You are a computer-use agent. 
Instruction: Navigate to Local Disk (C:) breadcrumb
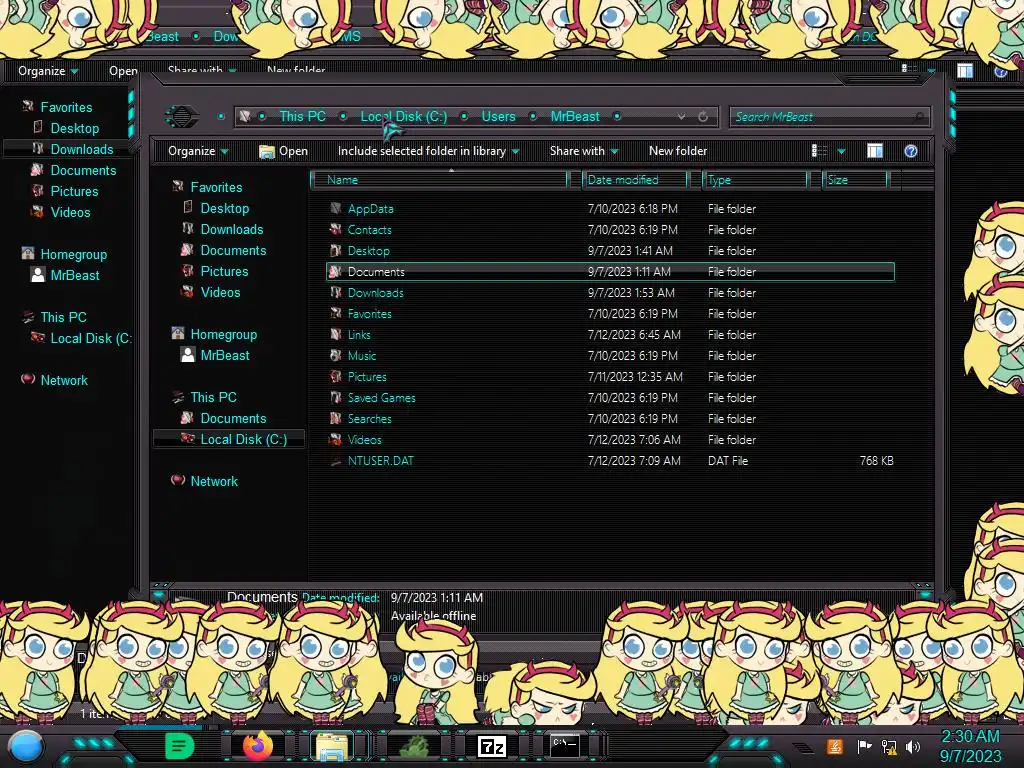404,116
